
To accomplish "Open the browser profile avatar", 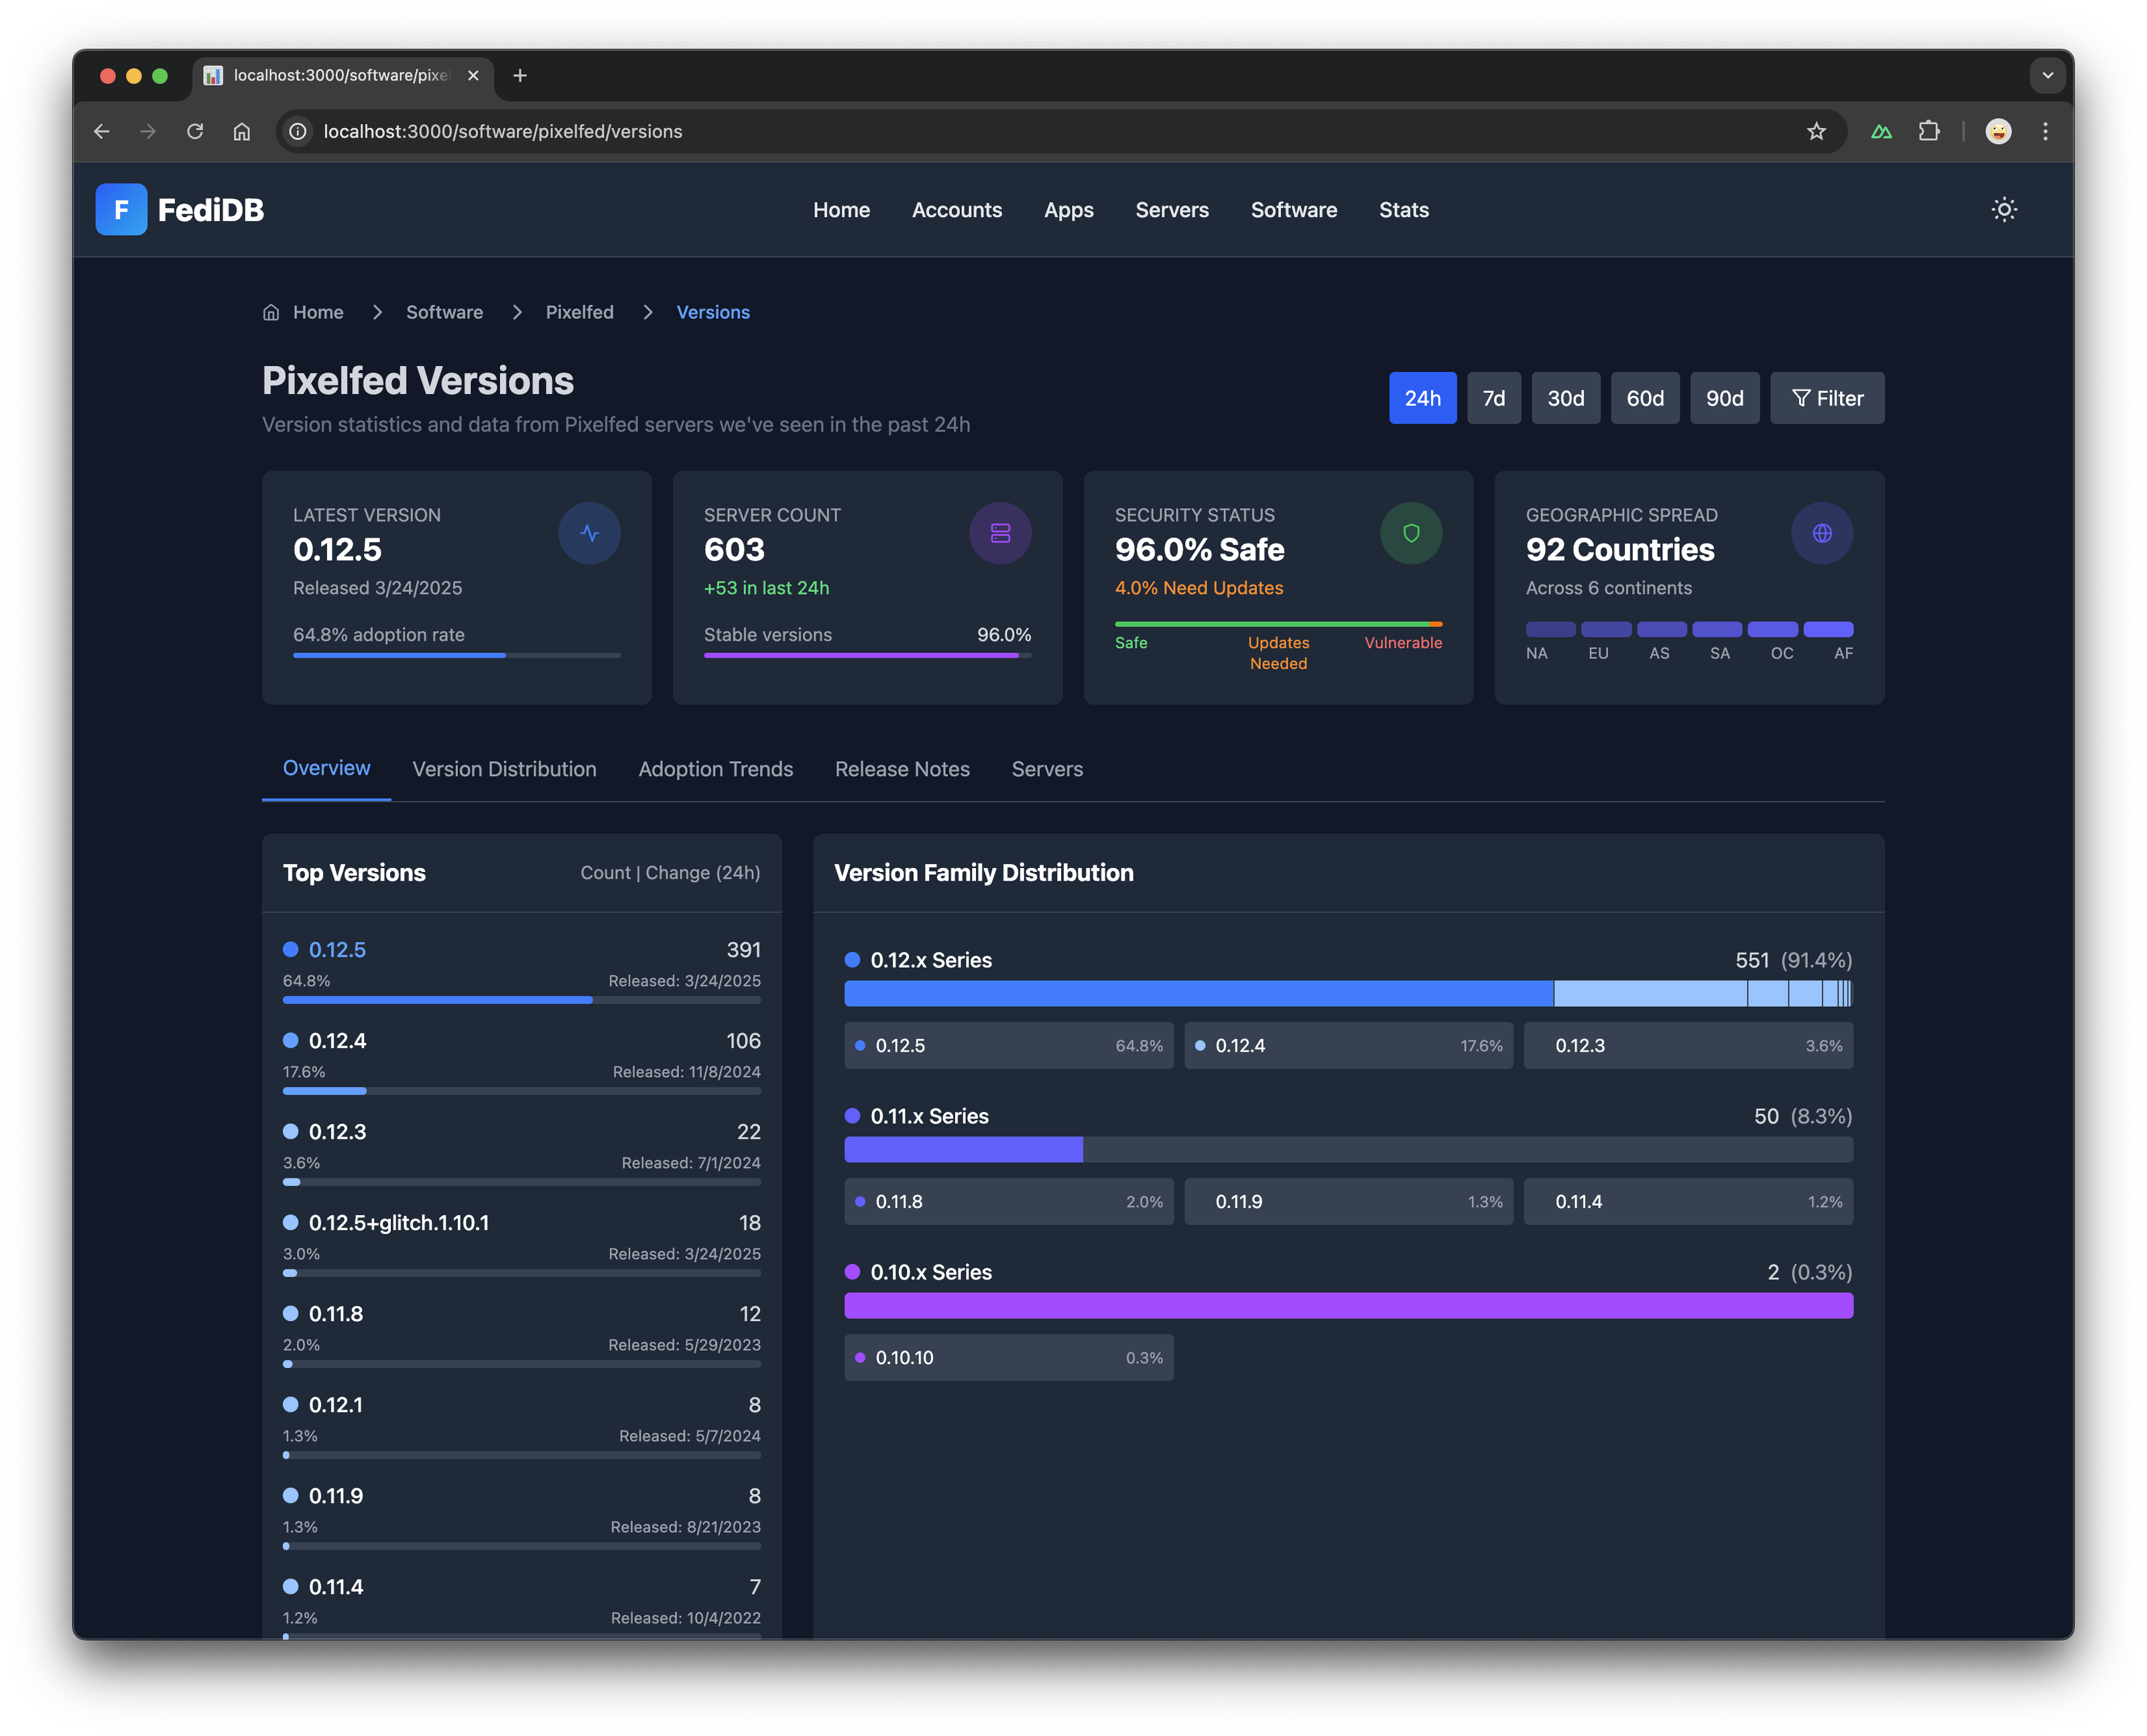I will coord(1998,131).
